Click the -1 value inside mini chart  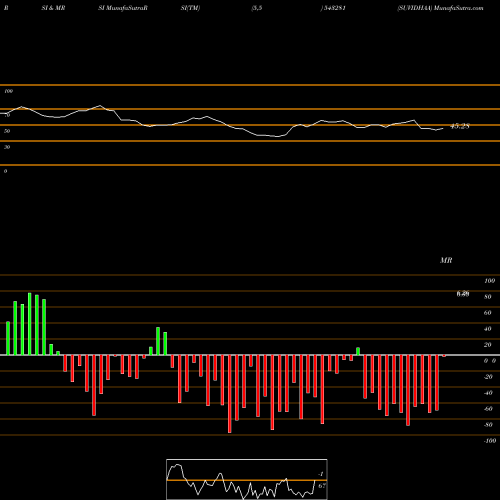[321, 474]
